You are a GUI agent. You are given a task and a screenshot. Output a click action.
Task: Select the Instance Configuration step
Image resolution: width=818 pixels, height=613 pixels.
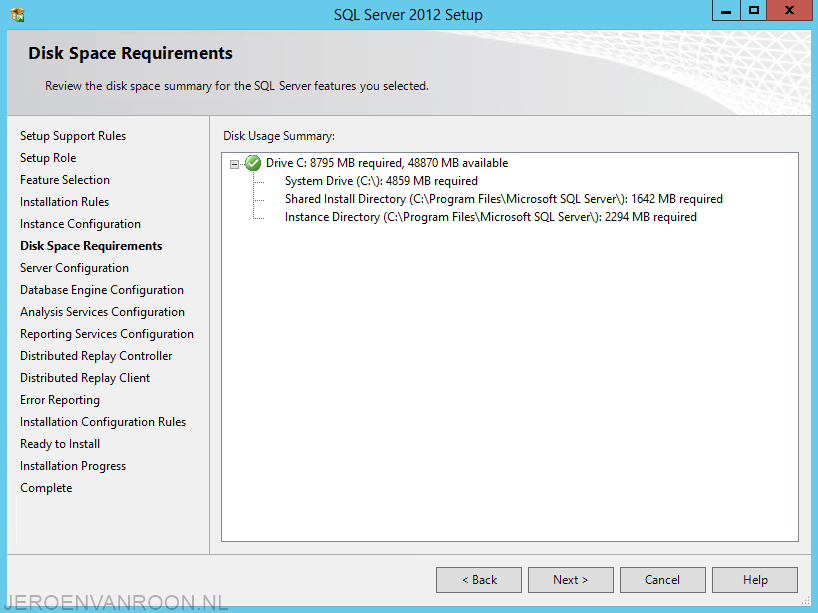[x=80, y=224]
